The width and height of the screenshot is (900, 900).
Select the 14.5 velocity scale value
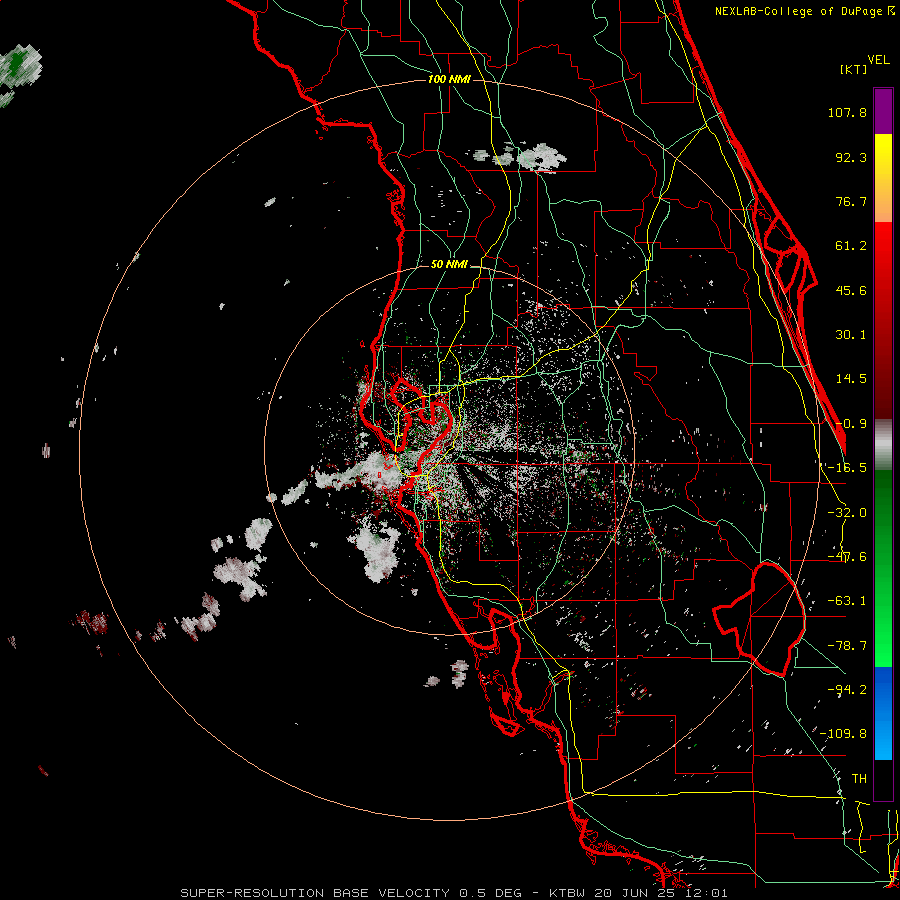click(851, 379)
